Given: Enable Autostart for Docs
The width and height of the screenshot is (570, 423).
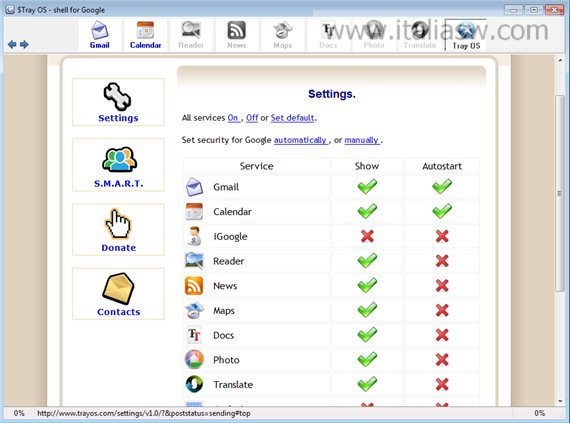Looking at the screenshot, I should [442, 335].
